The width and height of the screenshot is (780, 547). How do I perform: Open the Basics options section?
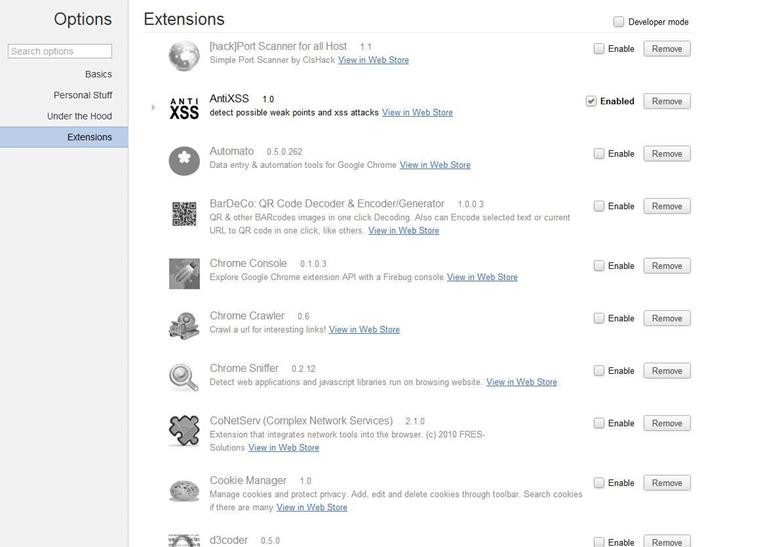pyautogui.click(x=98, y=74)
